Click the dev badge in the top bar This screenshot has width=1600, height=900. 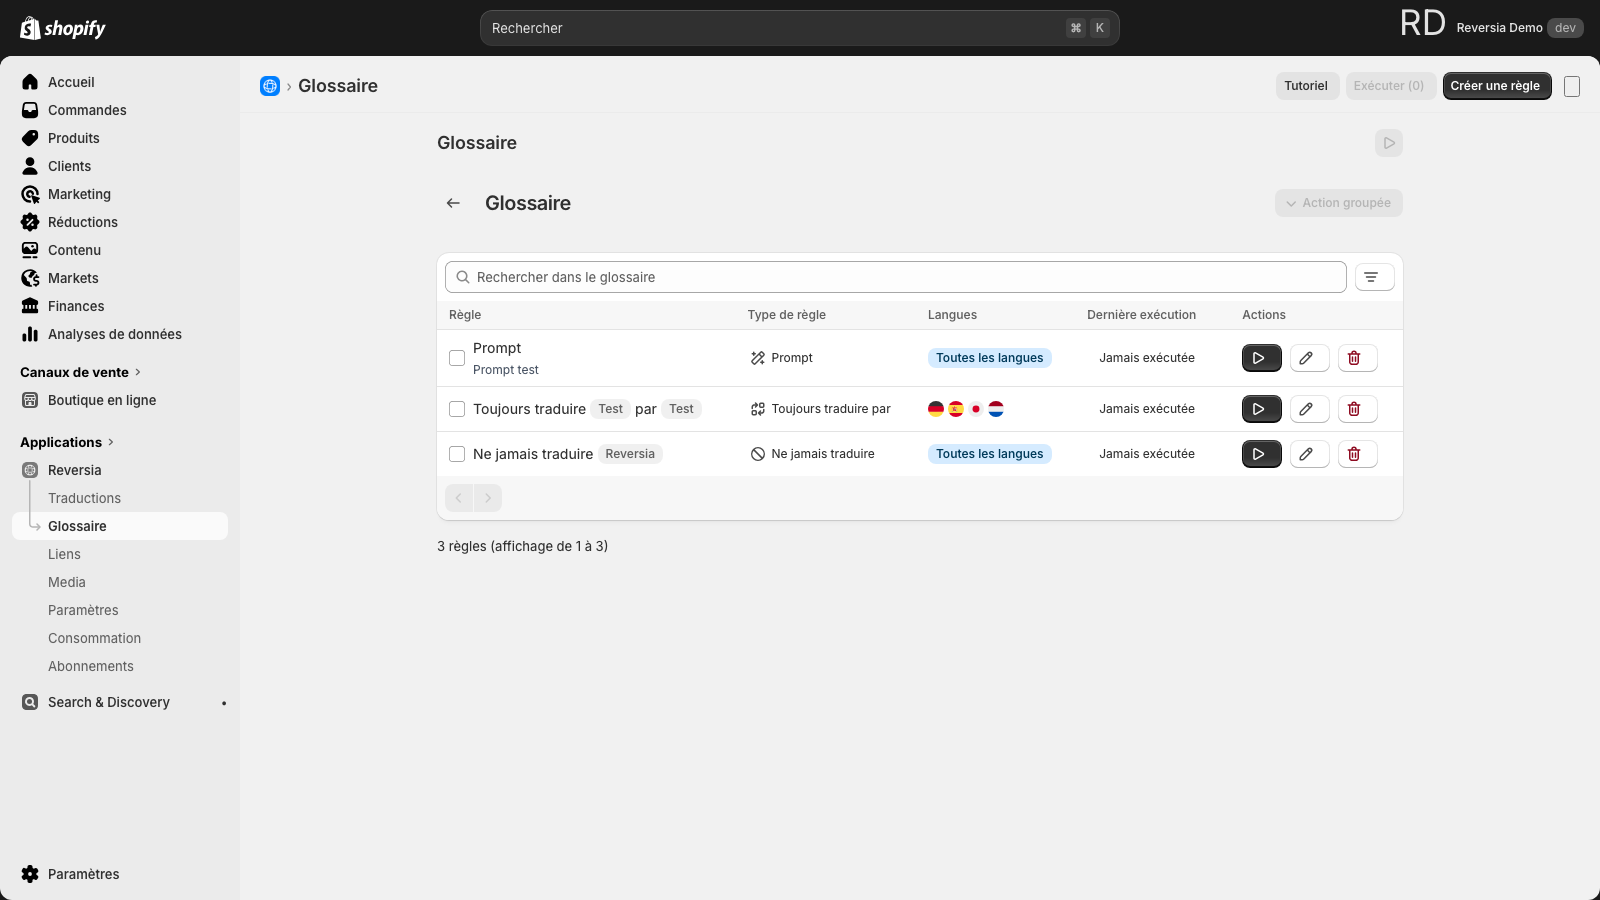pos(1565,28)
